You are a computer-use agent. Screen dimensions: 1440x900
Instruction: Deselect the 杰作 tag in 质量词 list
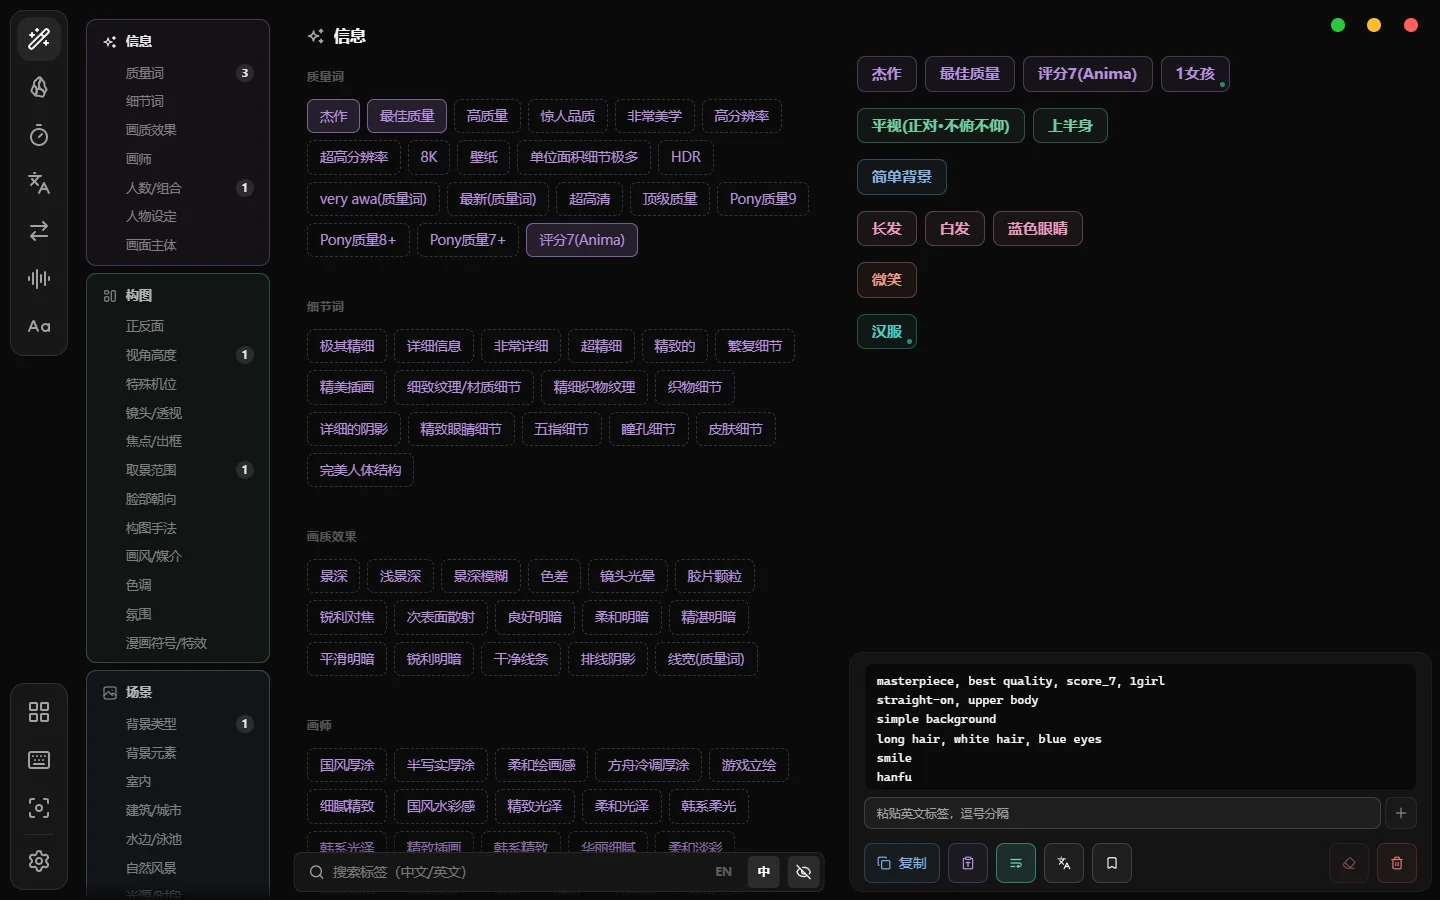pyautogui.click(x=333, y=116)
